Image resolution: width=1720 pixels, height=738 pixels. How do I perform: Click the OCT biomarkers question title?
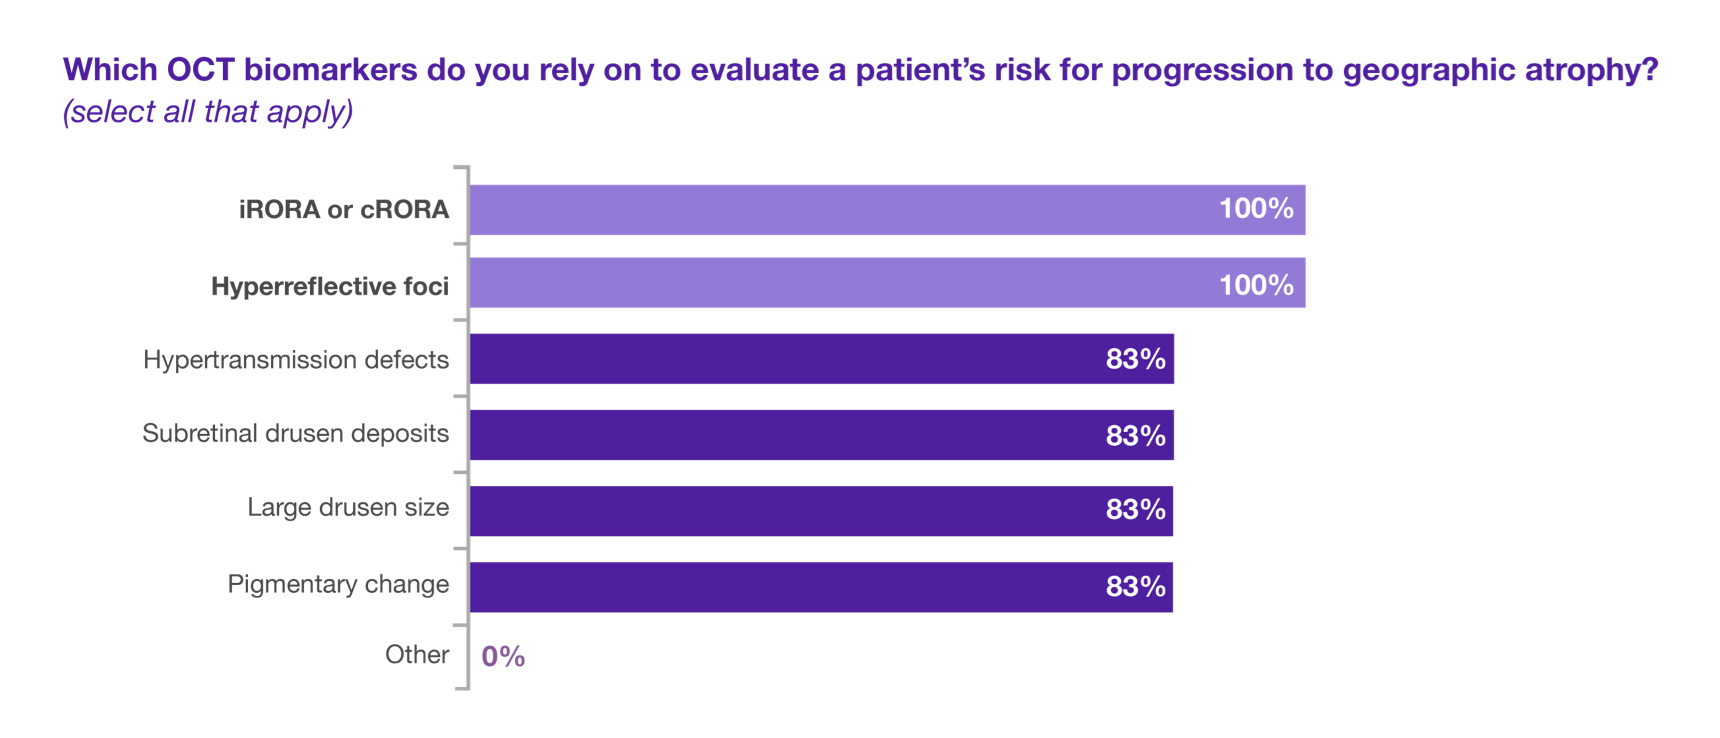click(860, 70)
